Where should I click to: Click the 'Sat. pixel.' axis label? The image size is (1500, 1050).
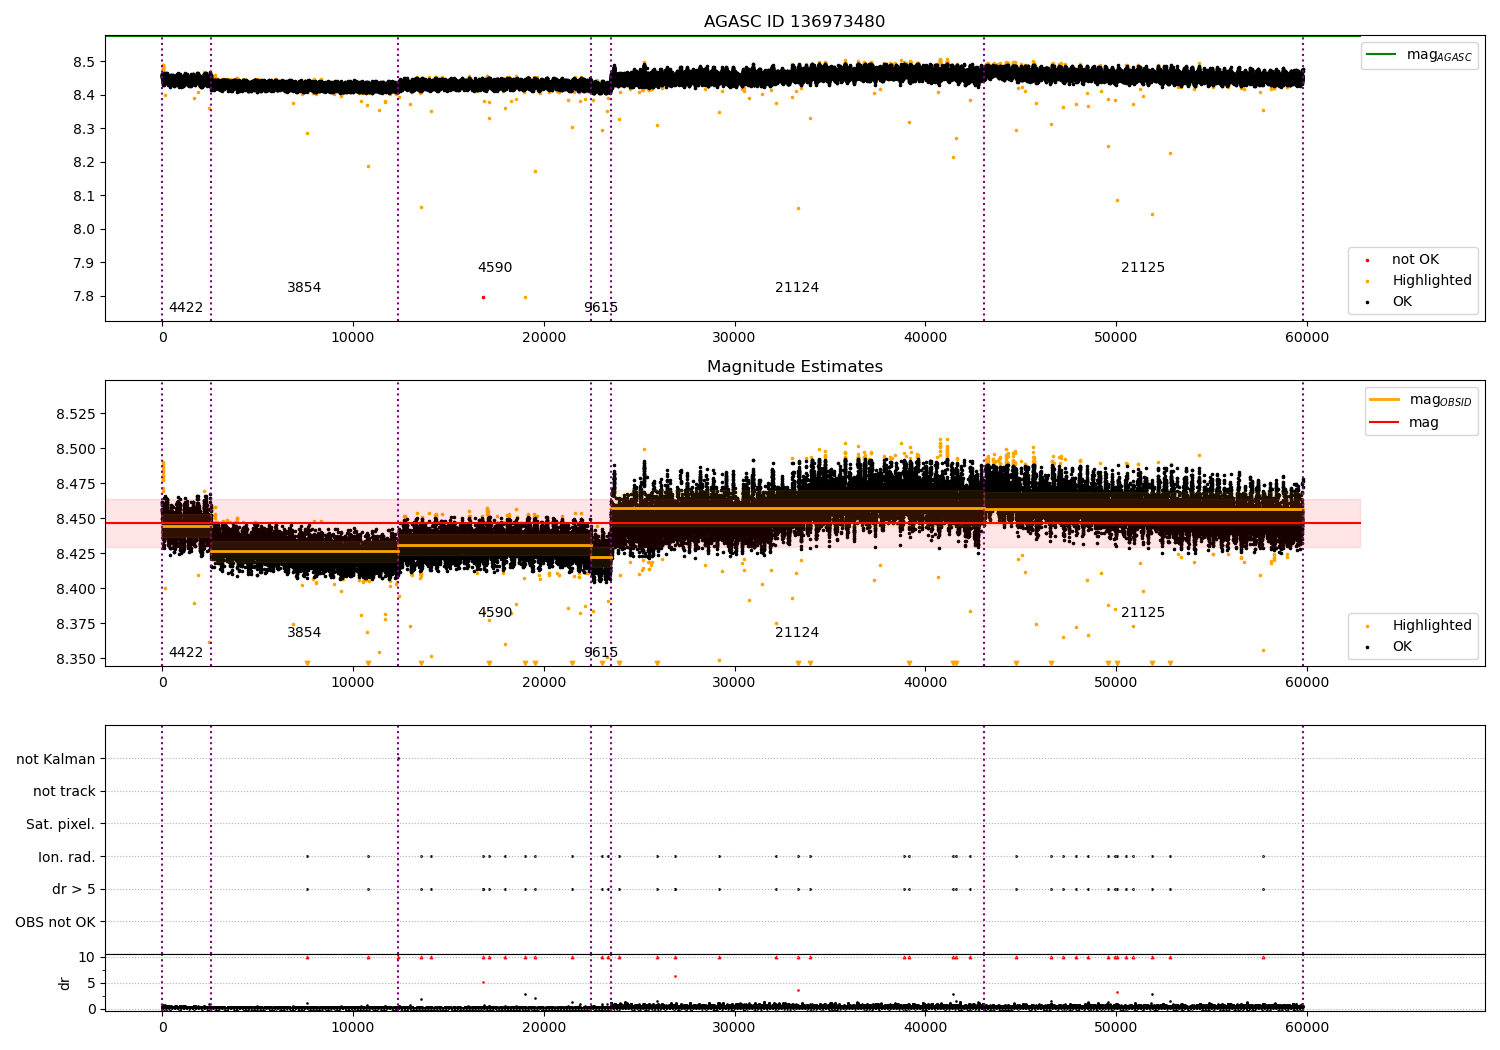pos(61,824)
